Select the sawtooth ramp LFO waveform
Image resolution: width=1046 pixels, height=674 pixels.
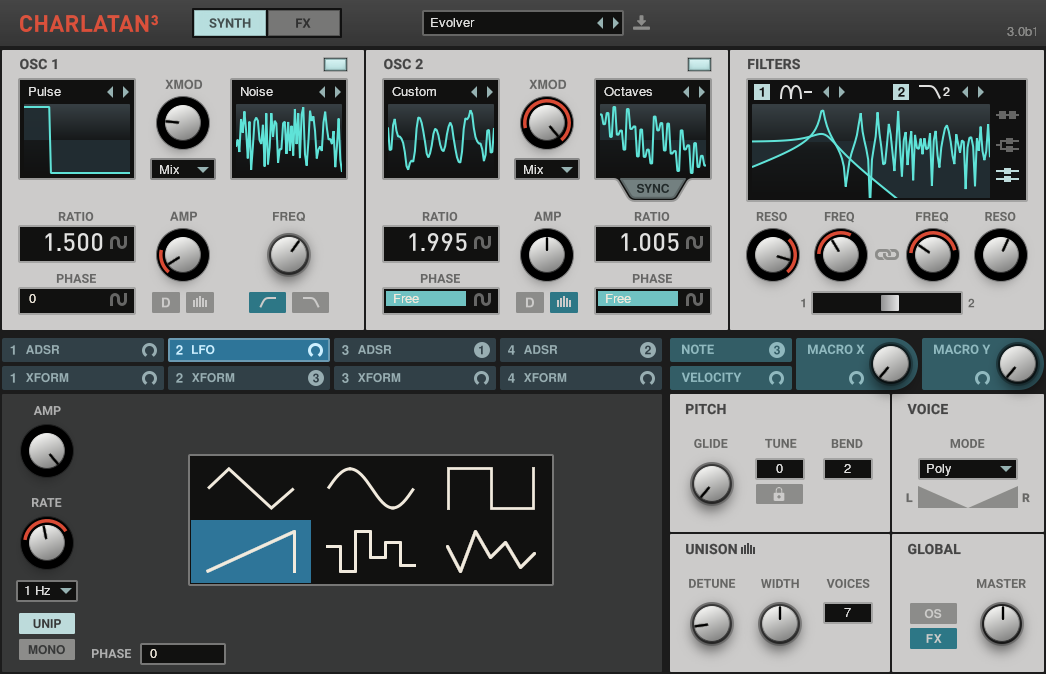click(x=251, y=551)
